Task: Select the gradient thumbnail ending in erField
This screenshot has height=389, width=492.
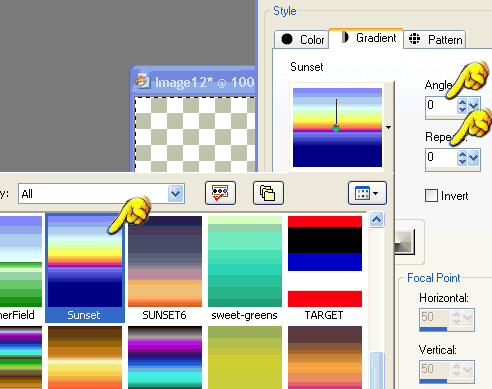Action: point(21,262)
